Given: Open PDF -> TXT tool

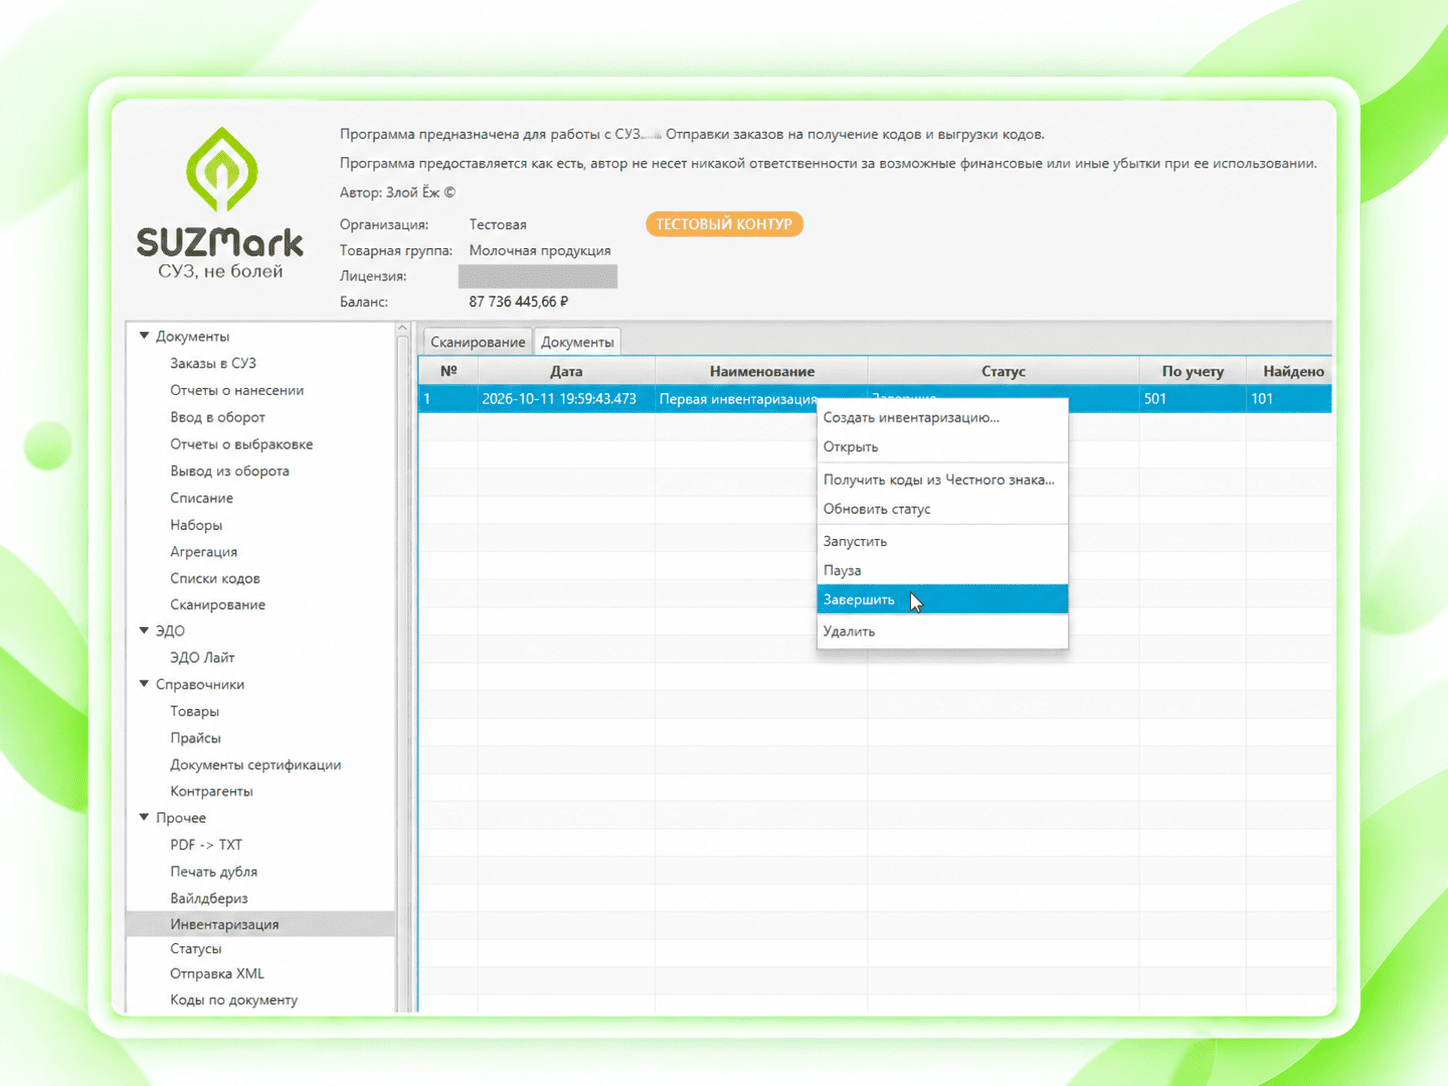Looking at the screenshot, I should (x=206, y=845).
